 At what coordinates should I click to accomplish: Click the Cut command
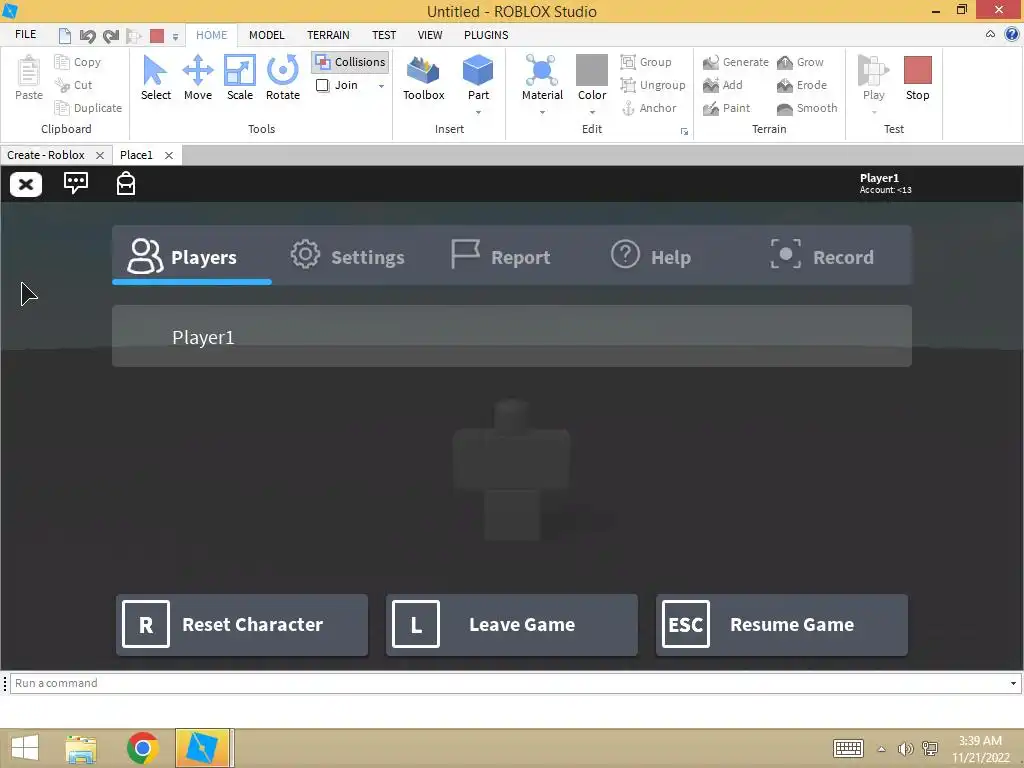(74, 85)
